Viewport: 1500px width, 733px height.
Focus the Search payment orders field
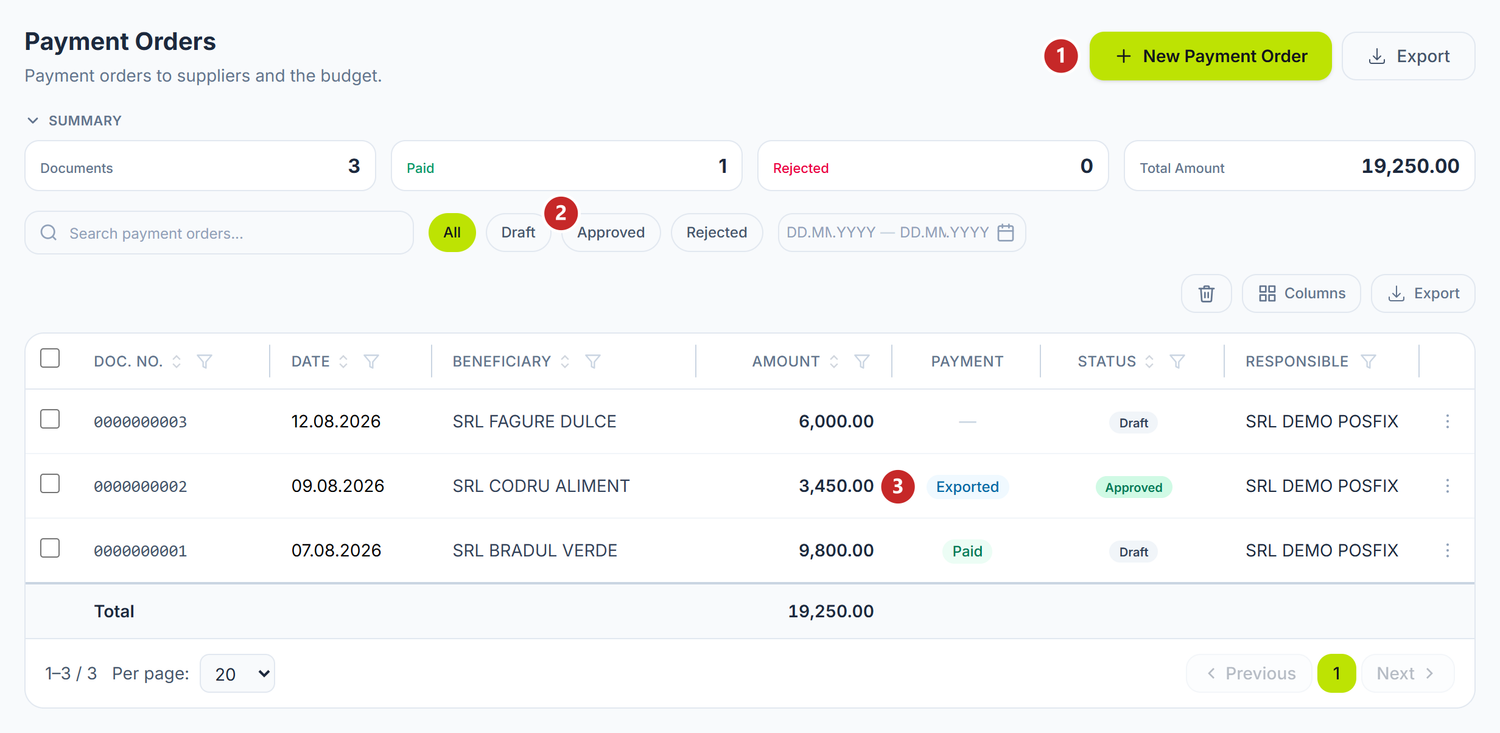click(219, 233)
